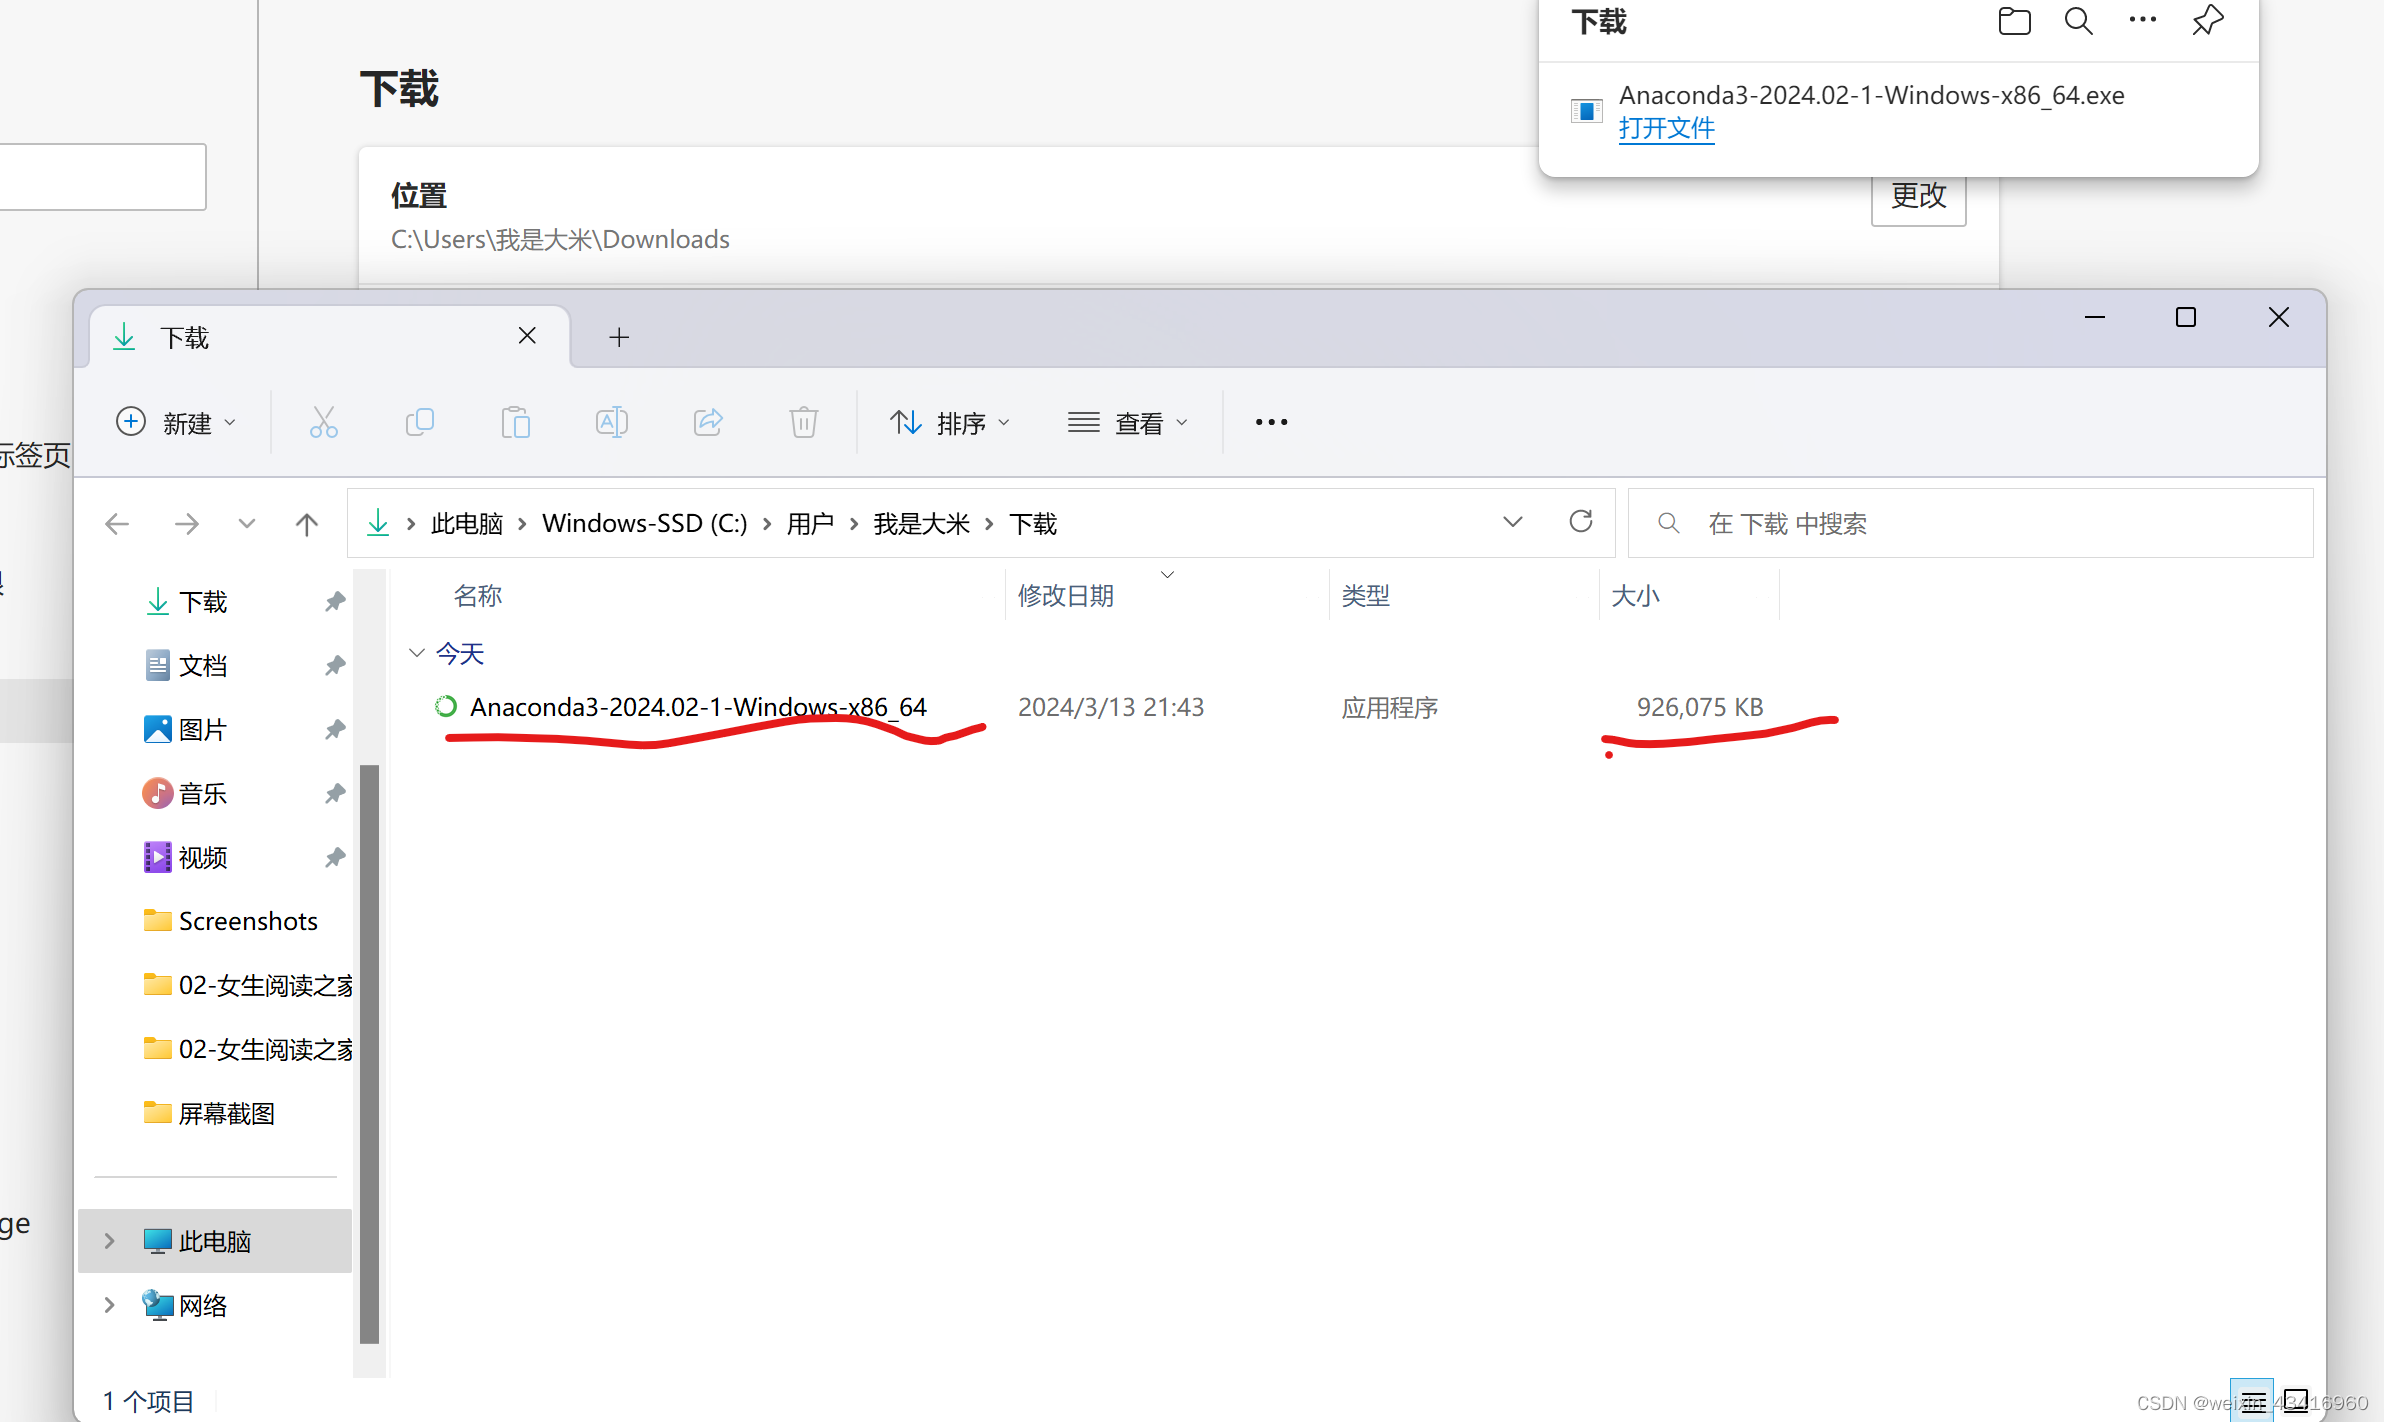Click search icon in browser downloads popup
The height and width of the screenshot is (1422, 2384).
click(2079, 21)
